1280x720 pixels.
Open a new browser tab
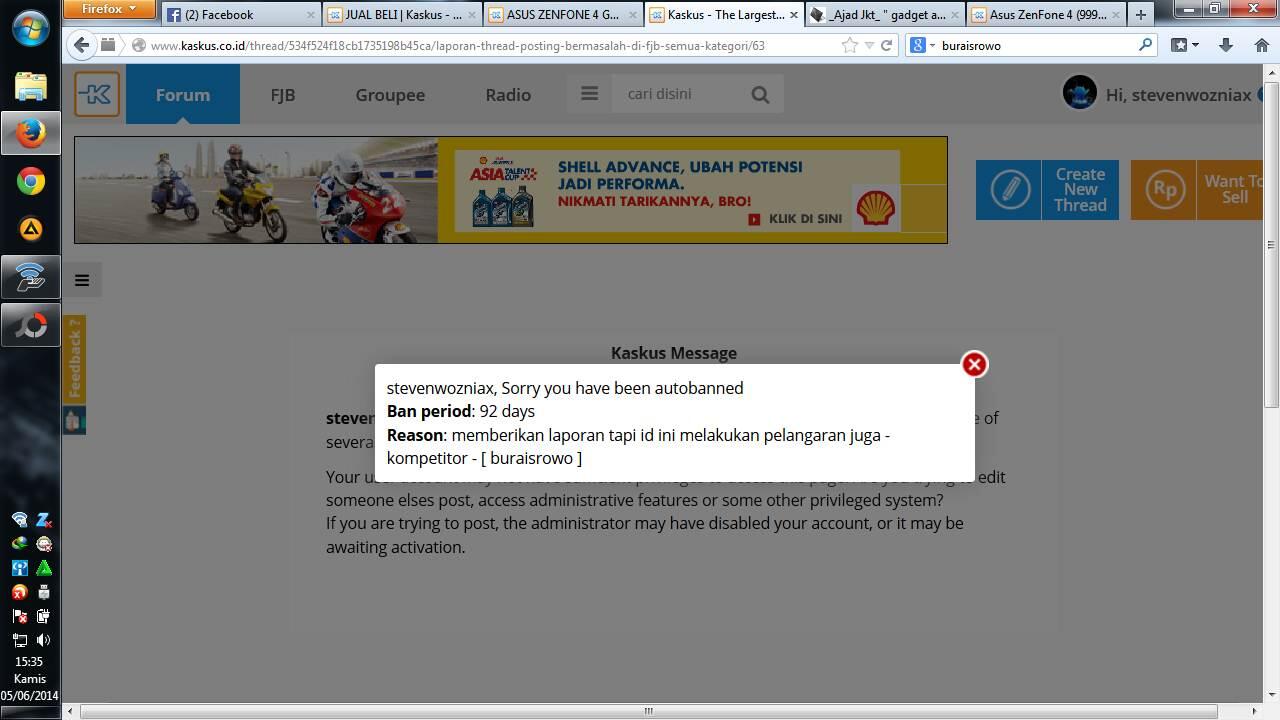pyautogui.click(x=1140, y=14)
